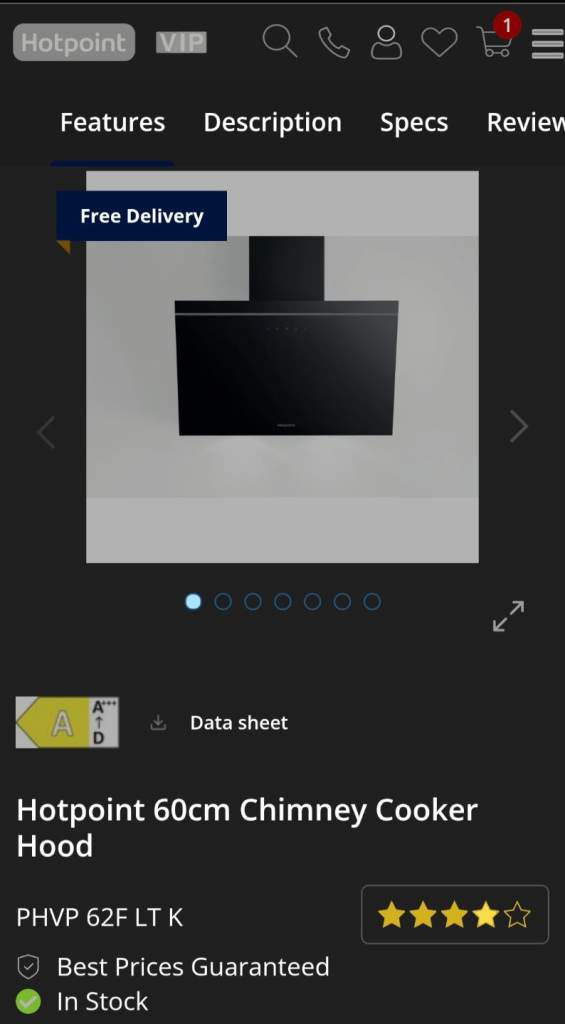The image size is (565, 1024).
Task: Select the second image carousel dot
Action: coord(223,601)
